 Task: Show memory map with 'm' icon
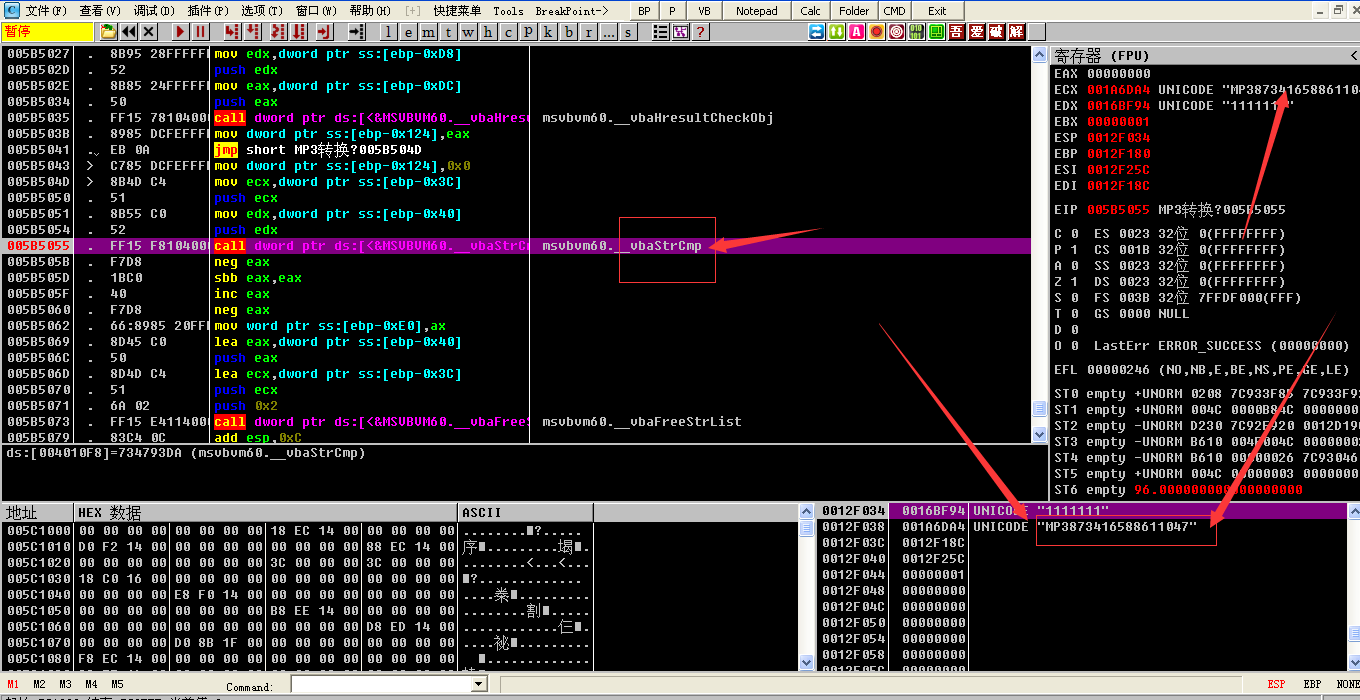pos(428,32)
